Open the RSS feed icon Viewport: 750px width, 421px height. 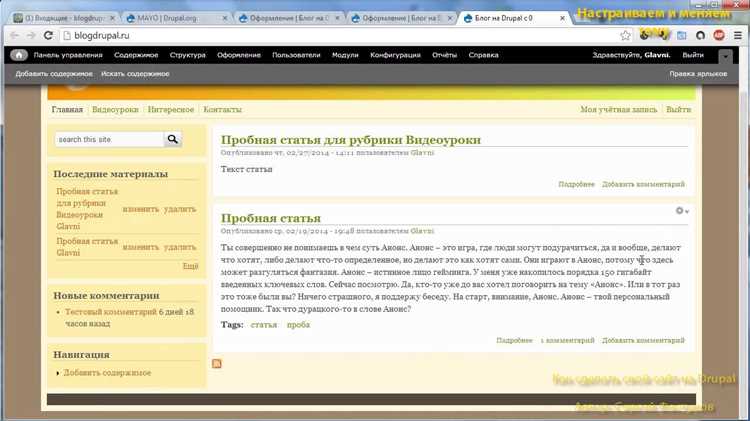[217, 364]
